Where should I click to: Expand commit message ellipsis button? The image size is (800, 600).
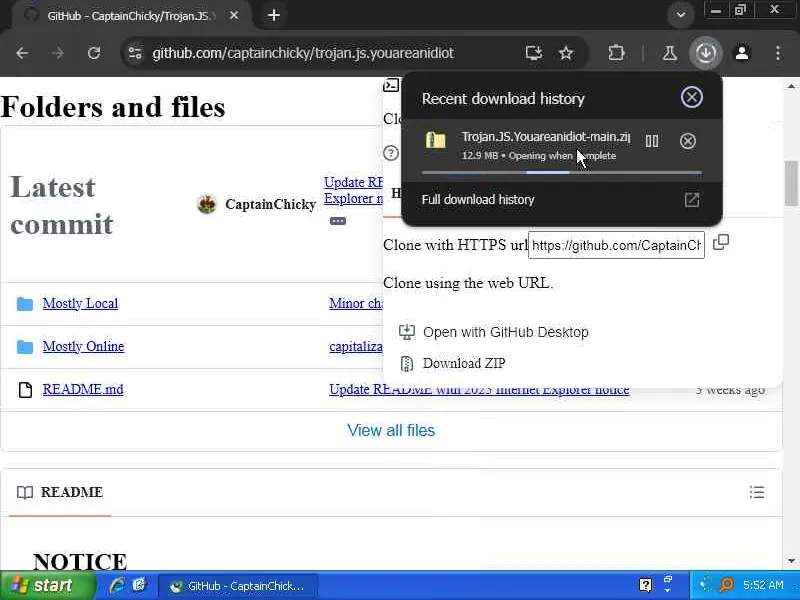338,221
